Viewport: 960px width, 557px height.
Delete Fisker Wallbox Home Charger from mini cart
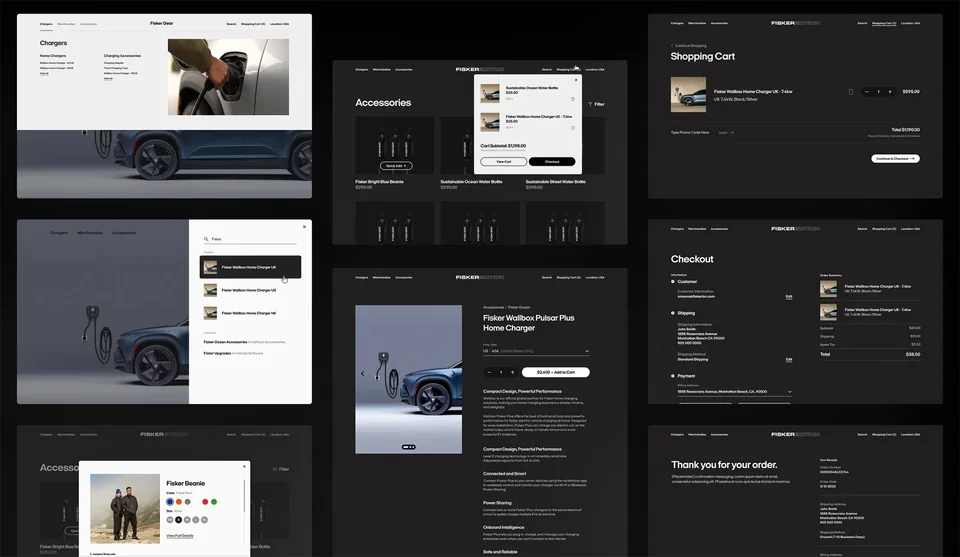pyautogui.click(x=573, y=128)
